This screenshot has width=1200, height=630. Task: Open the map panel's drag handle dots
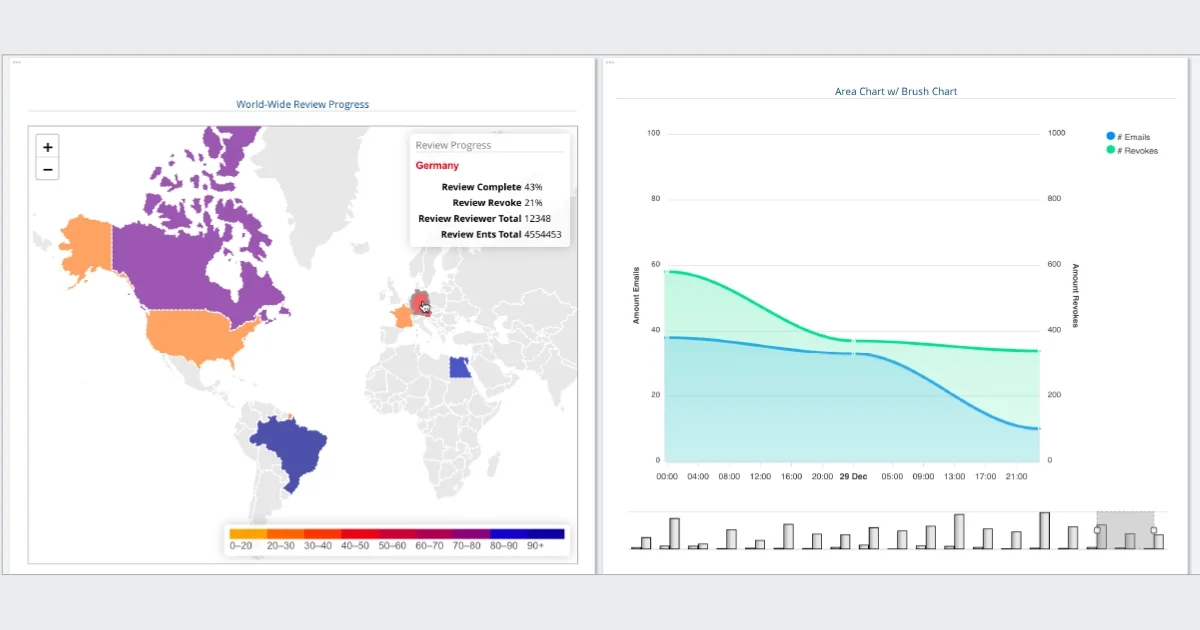tap(16, 62)
